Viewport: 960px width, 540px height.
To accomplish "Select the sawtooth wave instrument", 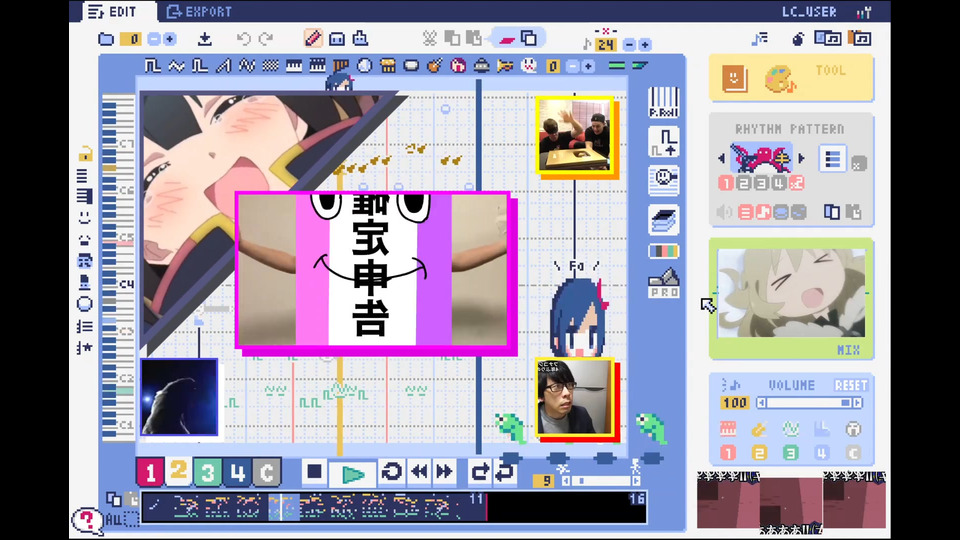I will [223, 66].
